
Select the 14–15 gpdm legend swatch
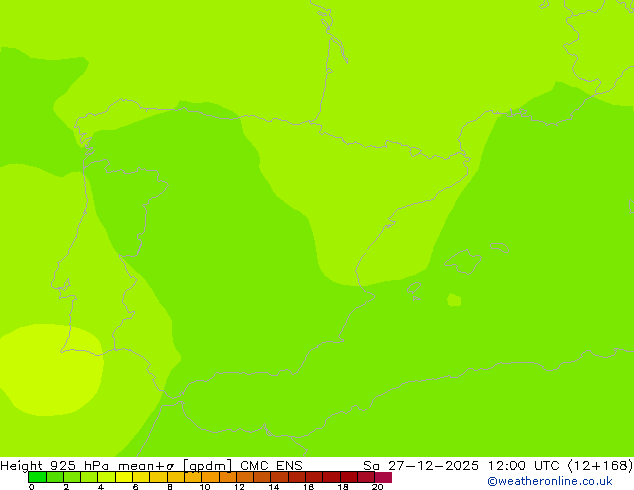coord(279,477)
